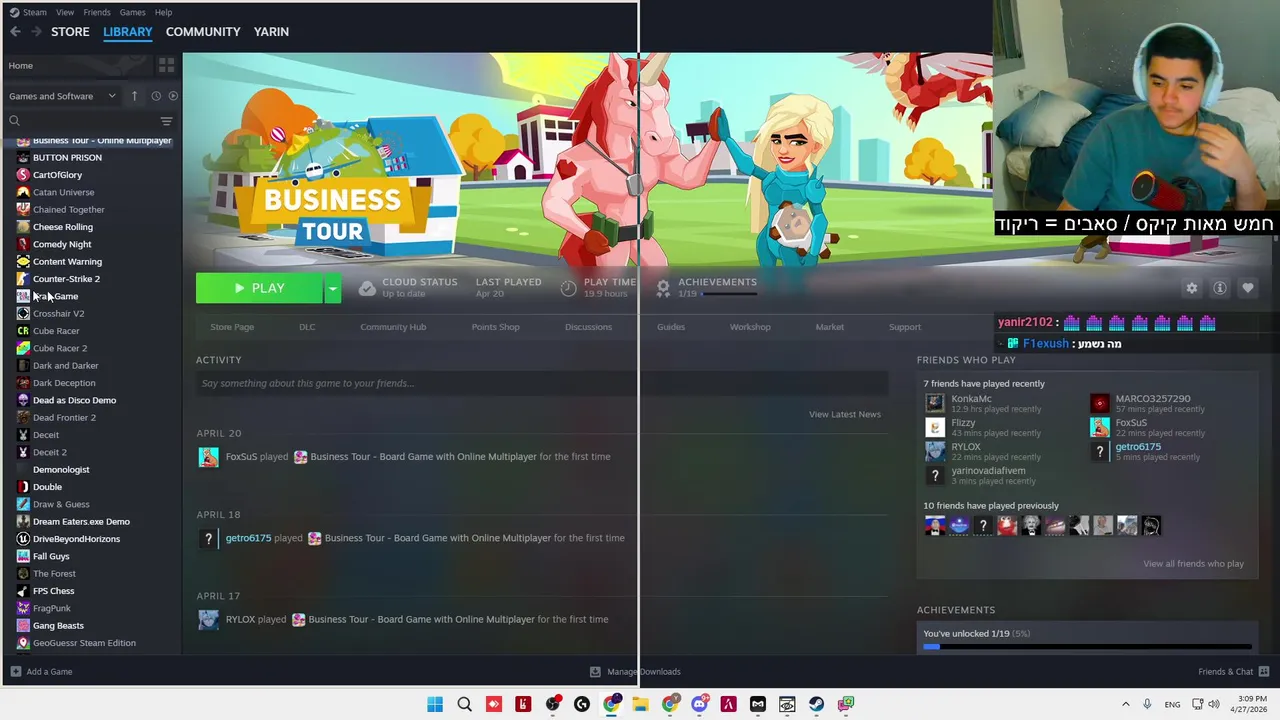Click View all friends who play
This screenshot has width=1280, height=720.
click(1193, 564)
